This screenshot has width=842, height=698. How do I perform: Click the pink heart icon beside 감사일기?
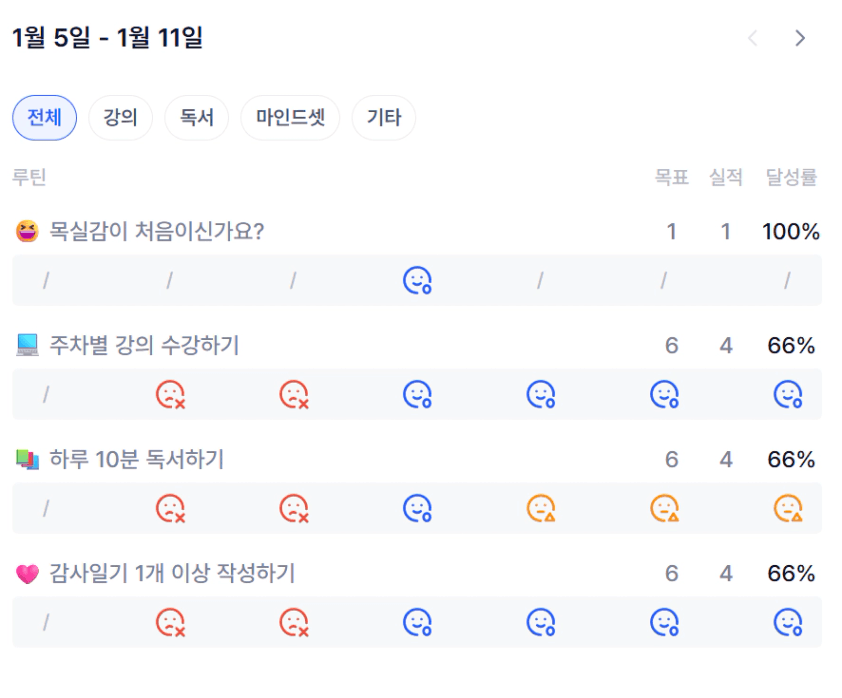27,574
